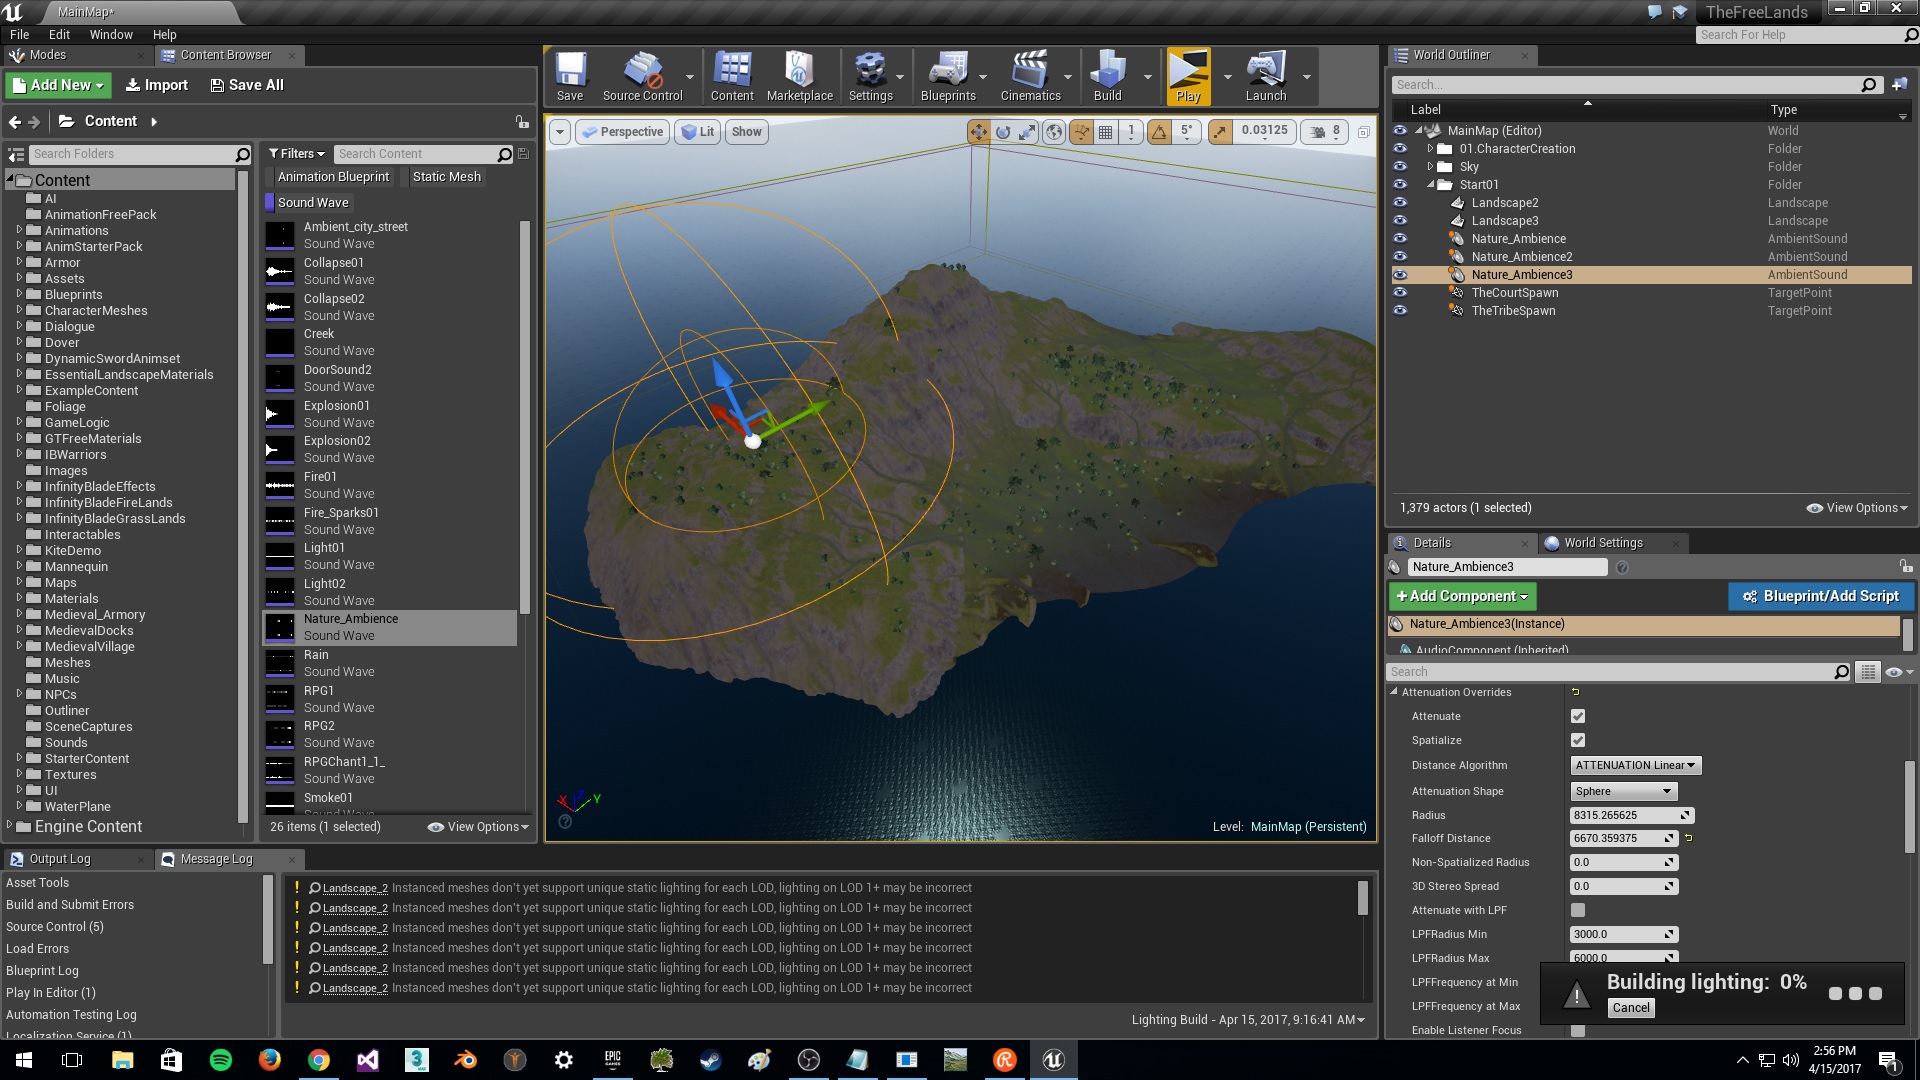This screenshot has height=1080, width=1920.
Task: Add new folder in World Outliner
Action: (1899, 85)
